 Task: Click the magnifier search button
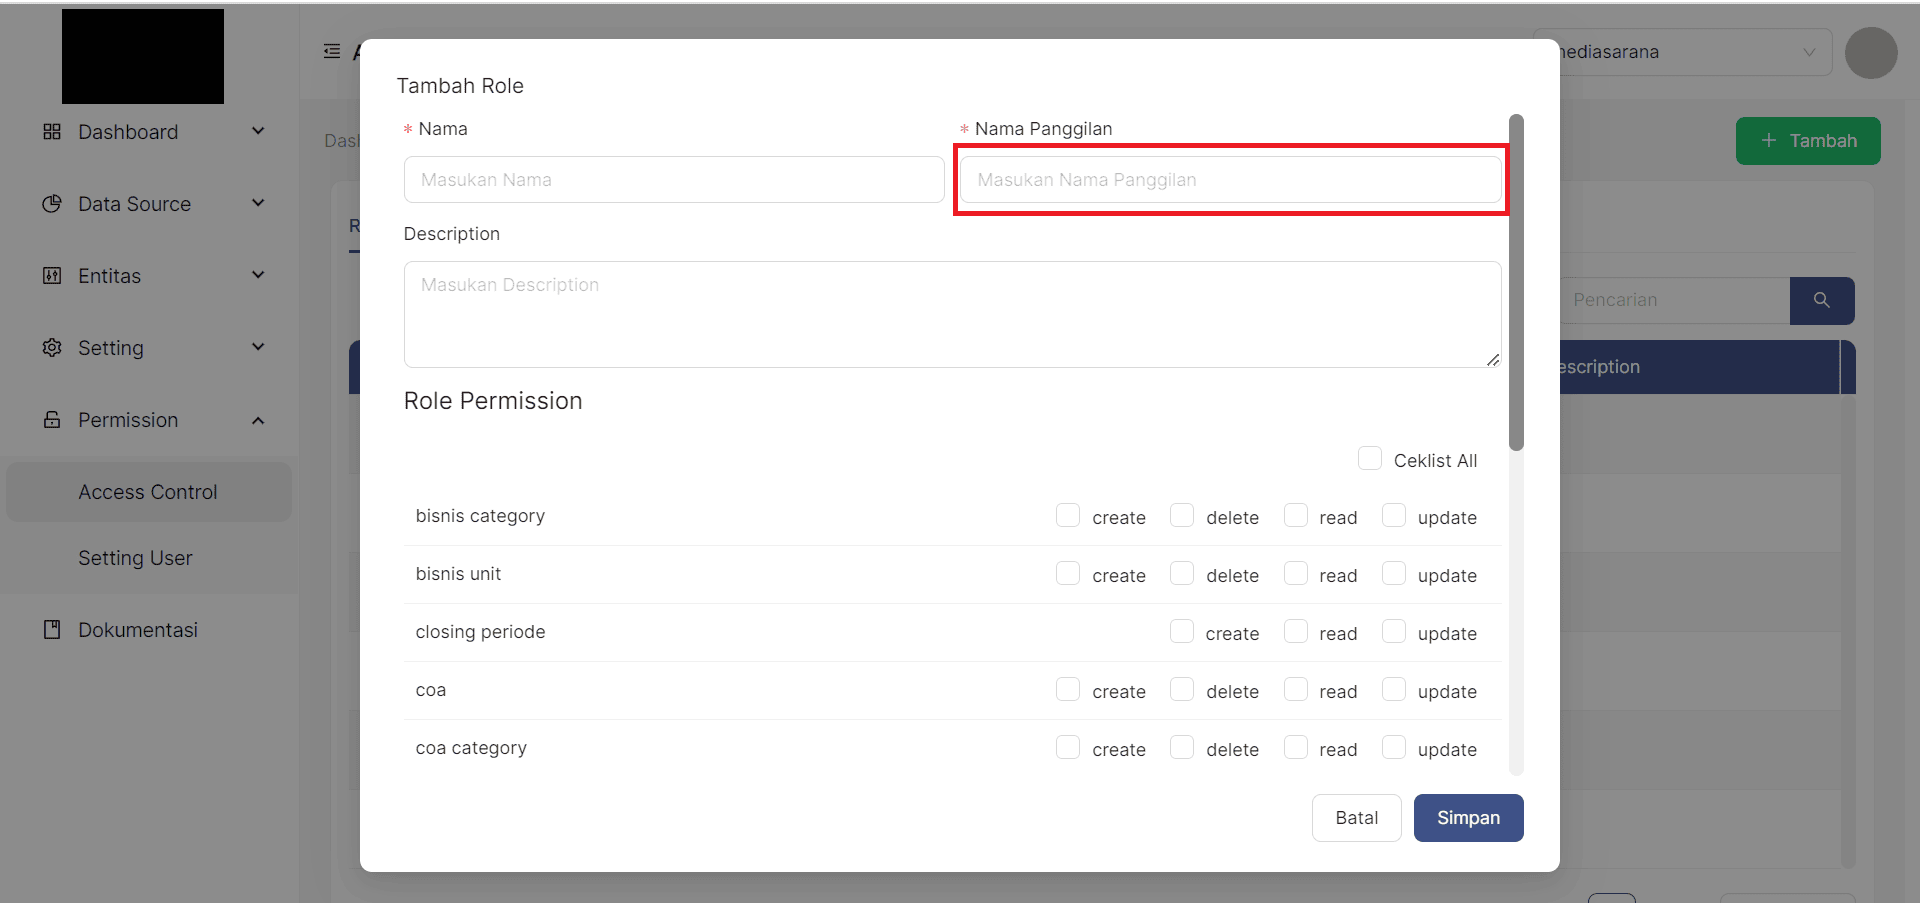[x=1821, y=300]
